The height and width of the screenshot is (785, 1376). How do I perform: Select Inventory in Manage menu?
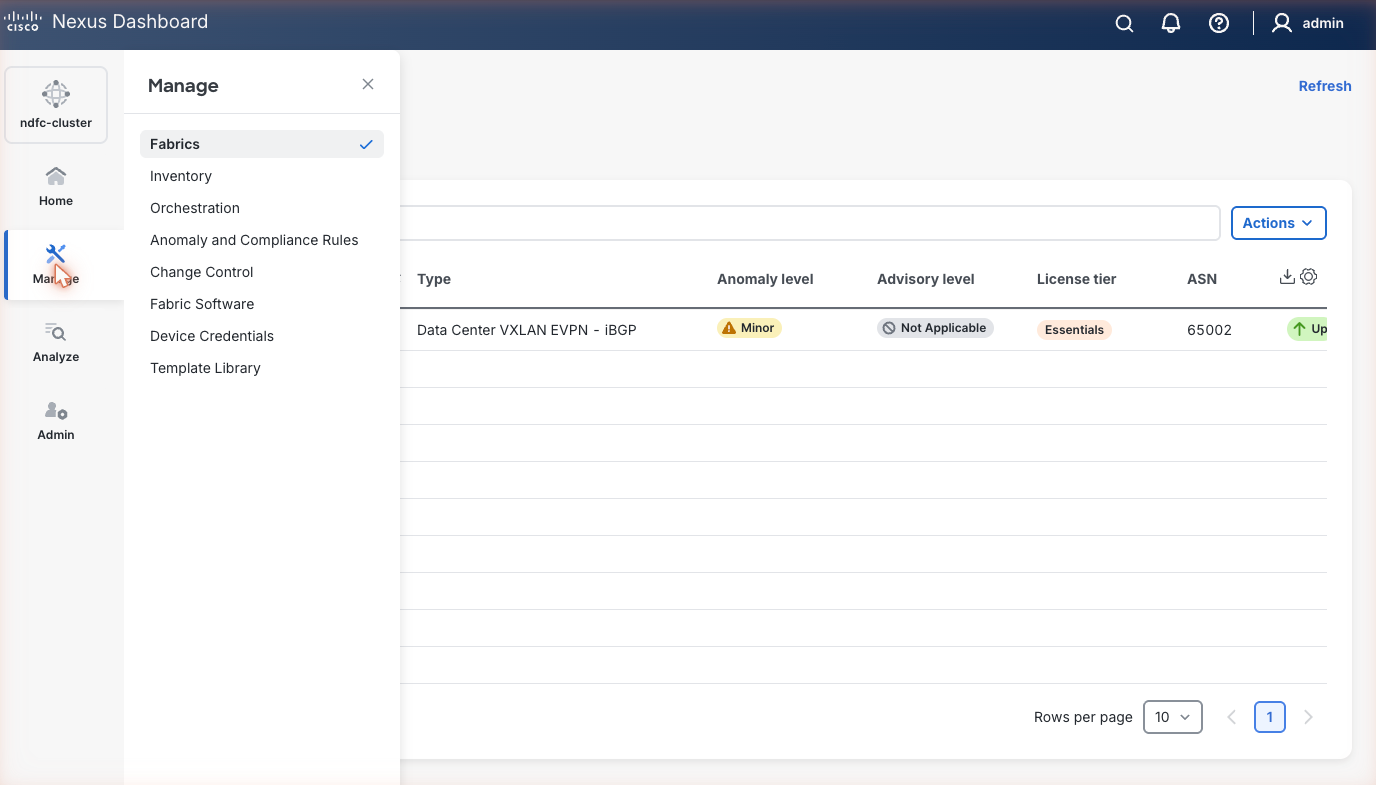click(181, 176)
